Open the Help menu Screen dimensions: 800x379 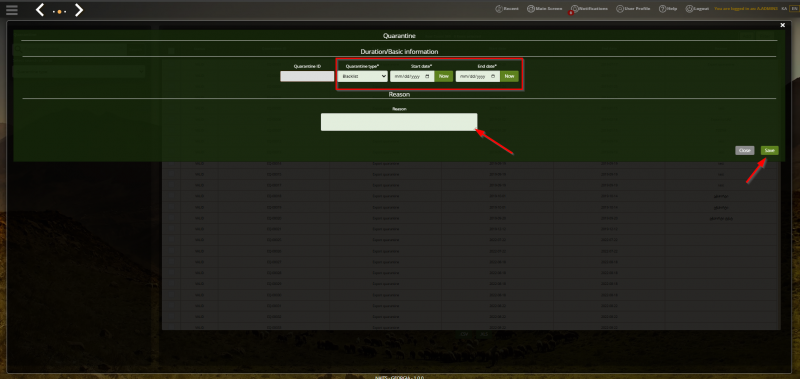[668, 9]
